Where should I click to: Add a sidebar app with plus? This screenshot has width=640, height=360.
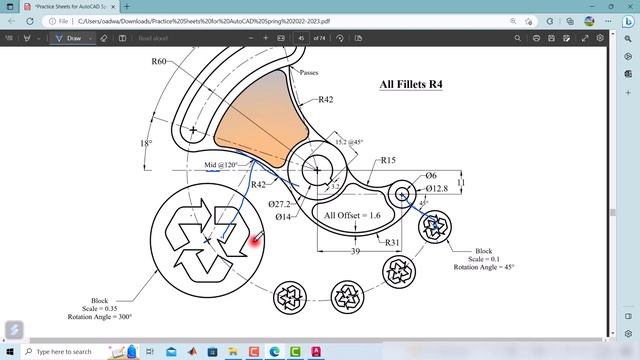pyautogui.click(x=628, y=93)
